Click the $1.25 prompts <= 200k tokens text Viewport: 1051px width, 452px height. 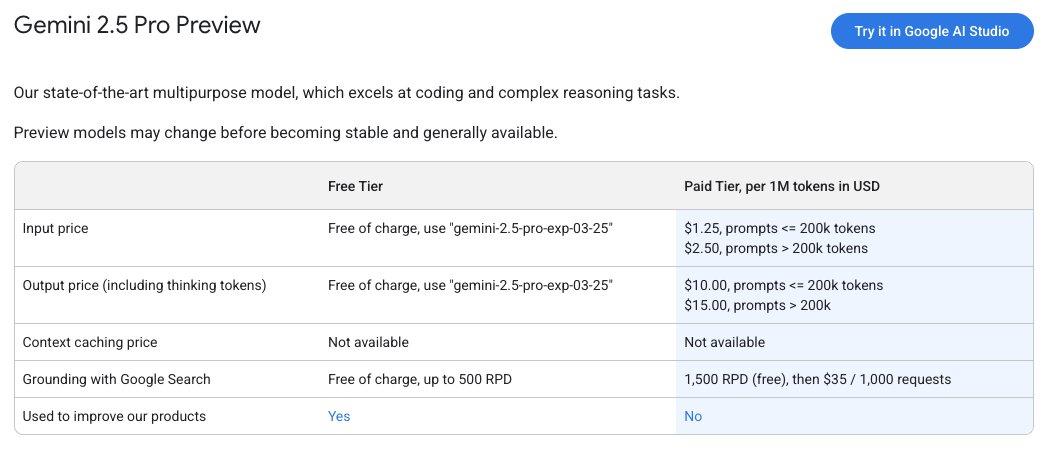coord(780,228)
